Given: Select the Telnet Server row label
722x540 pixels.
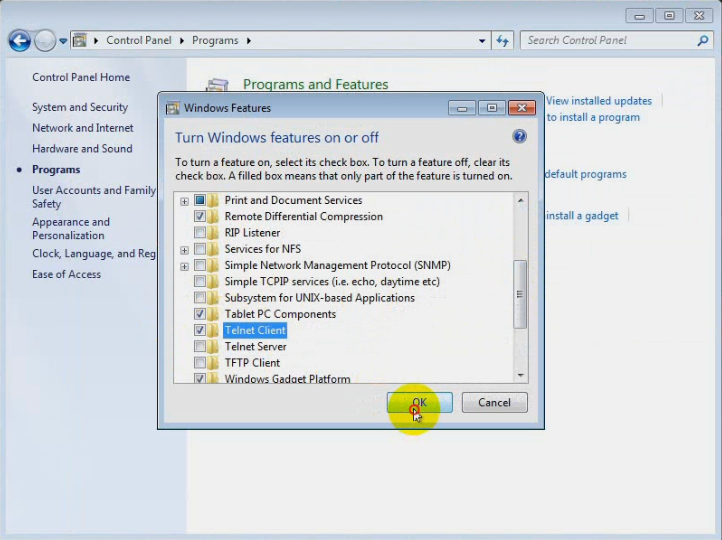Looking at the screenshot, I should tap(256, 347).
